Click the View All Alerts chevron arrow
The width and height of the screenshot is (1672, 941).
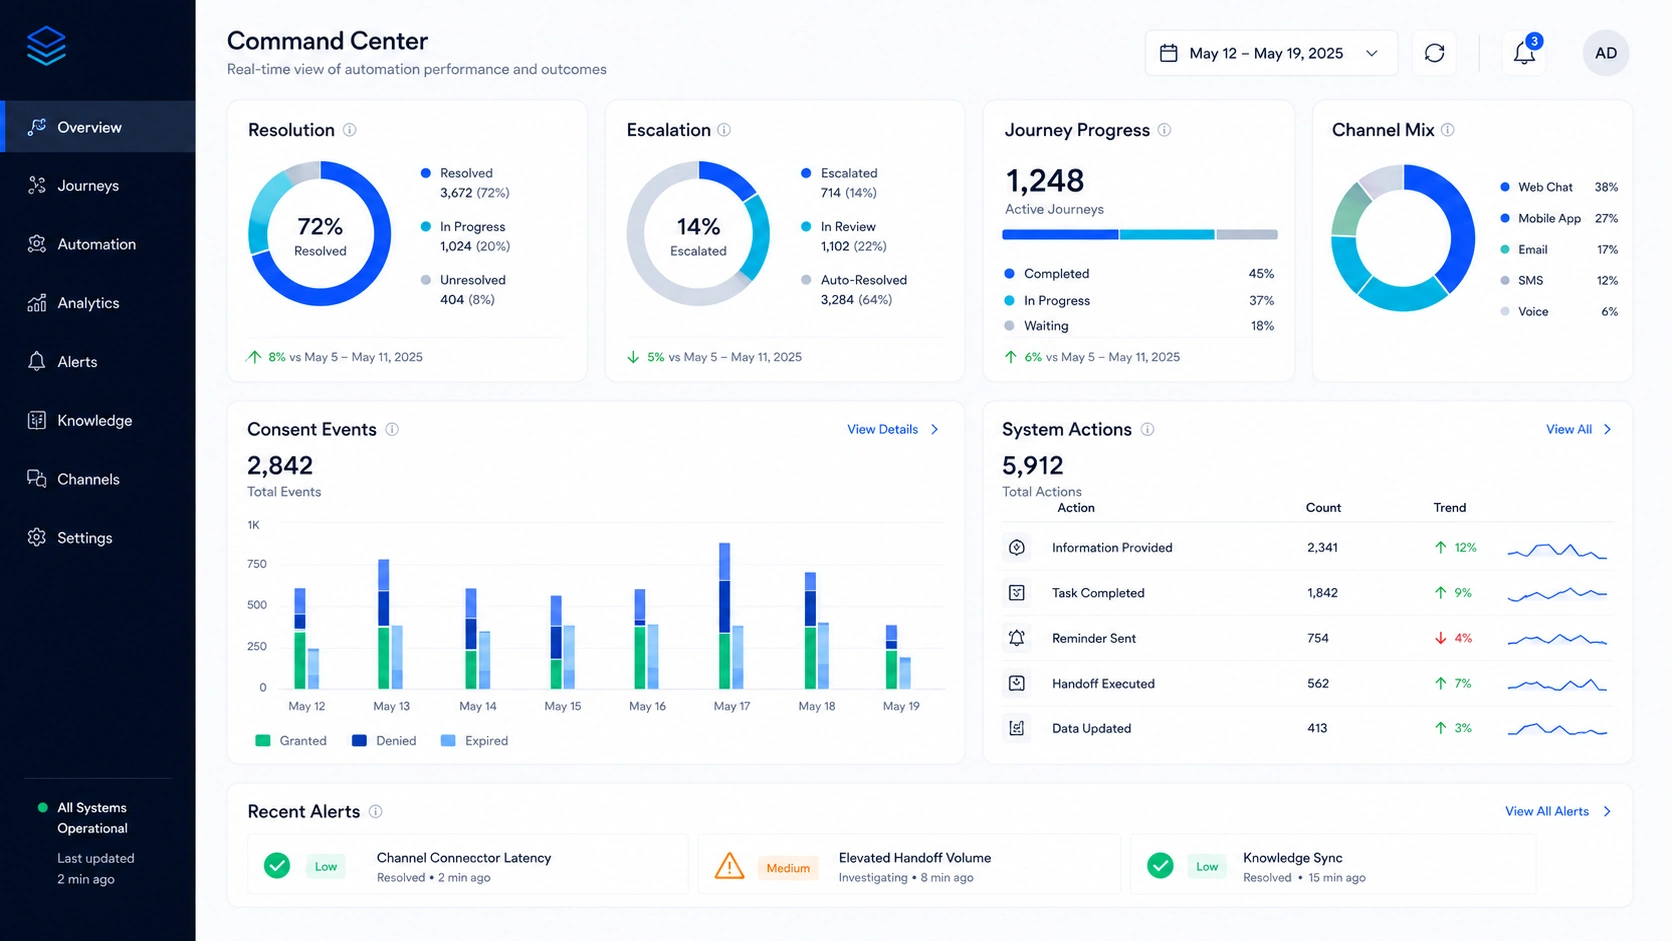1607,811
